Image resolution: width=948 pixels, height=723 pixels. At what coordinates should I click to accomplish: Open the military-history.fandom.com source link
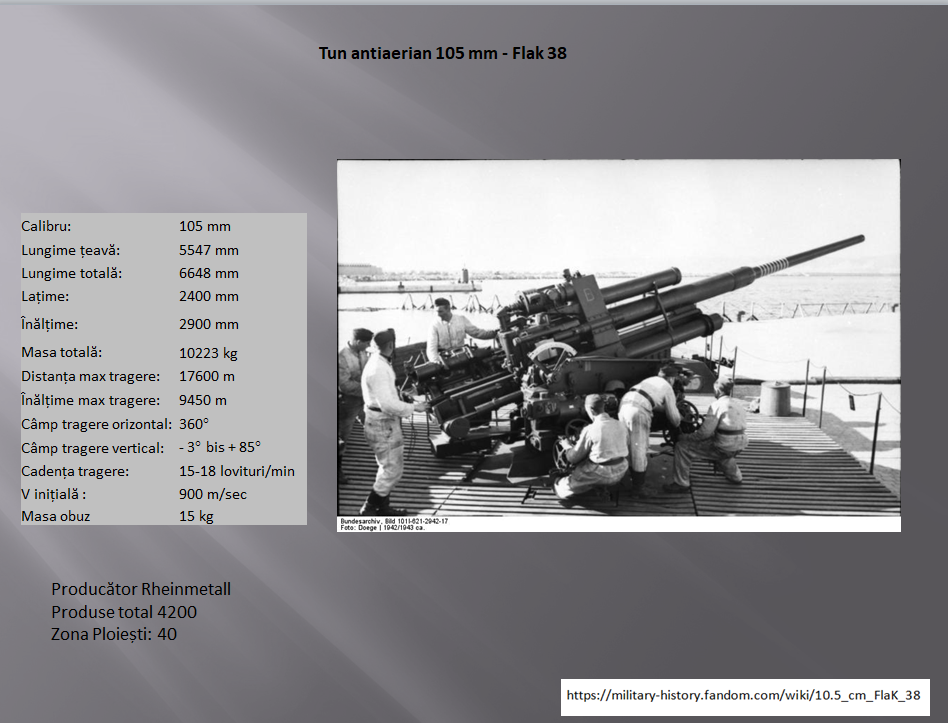coord(743,695)
